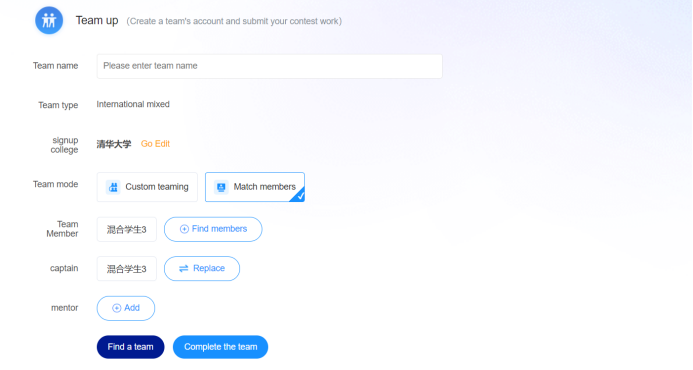693x370 pixels.
Task: Select captain chip 混合学生3
Action: (127, 268)
